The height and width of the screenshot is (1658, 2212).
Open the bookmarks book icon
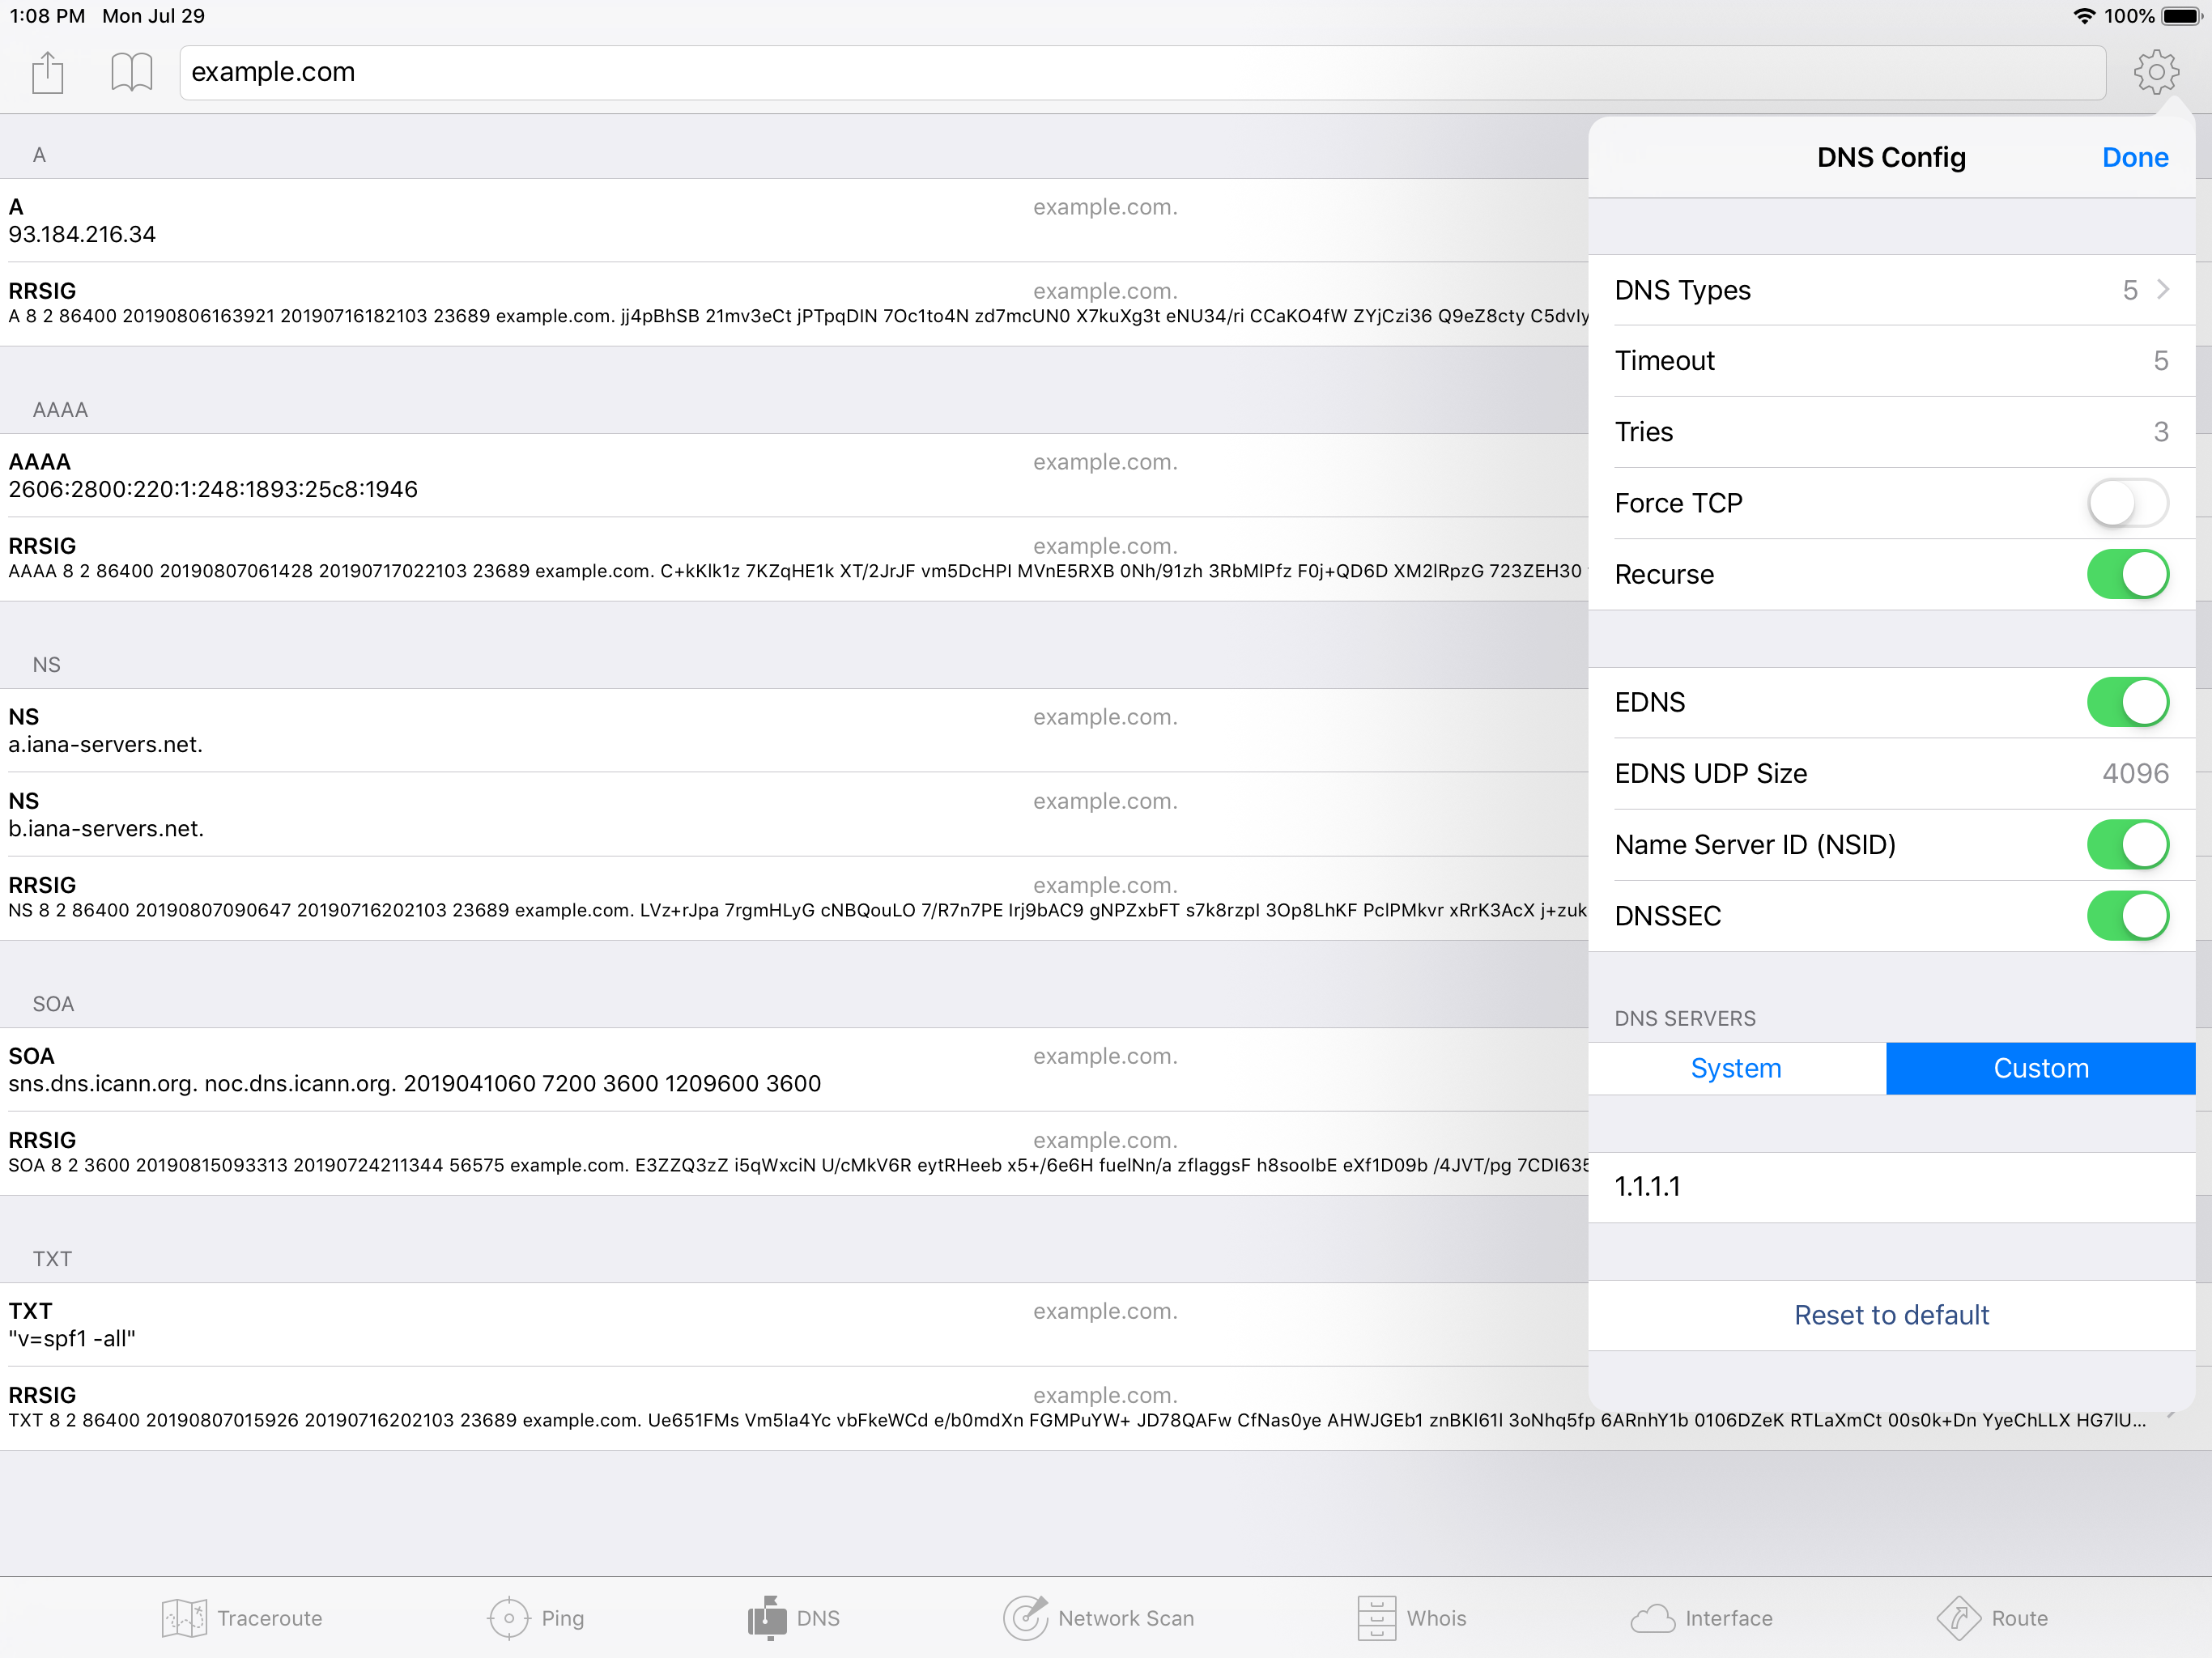click(131, 73)
